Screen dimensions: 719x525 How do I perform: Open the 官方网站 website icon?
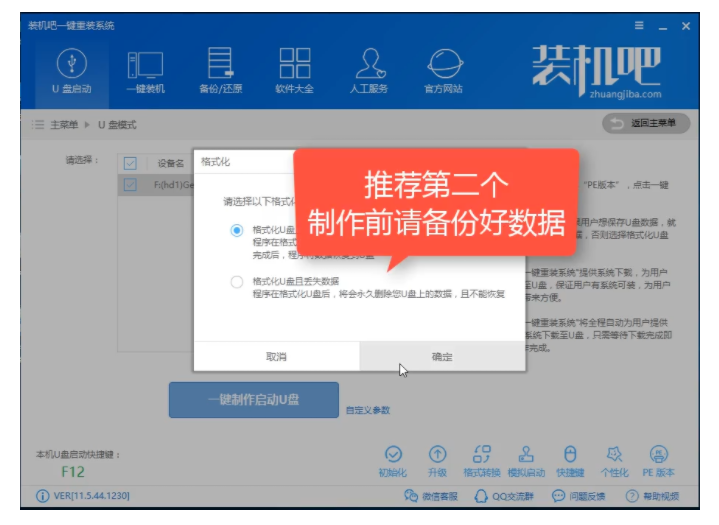tap(443, 64)
